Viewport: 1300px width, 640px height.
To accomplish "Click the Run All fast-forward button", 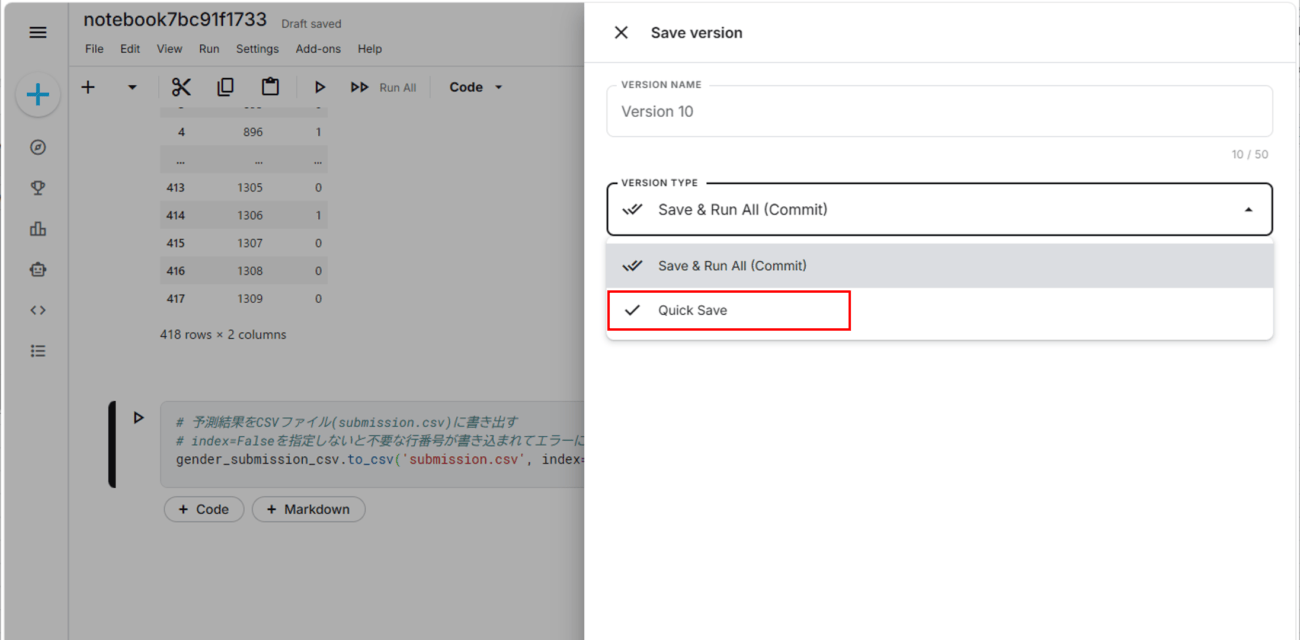I will click(383, 87).
